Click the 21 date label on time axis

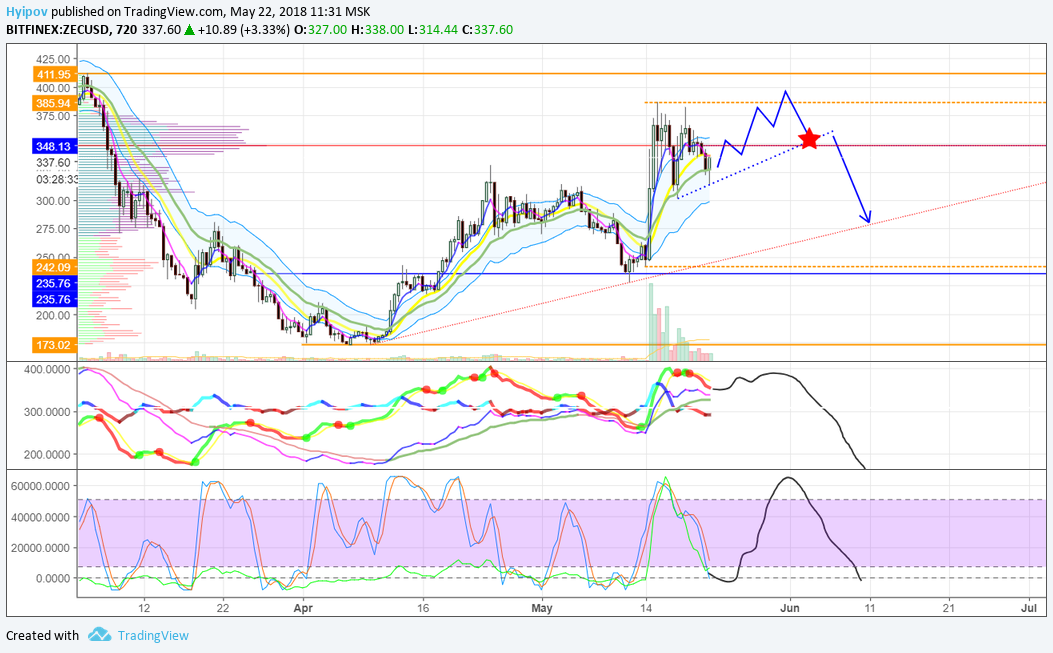click(x=948, y=608)
